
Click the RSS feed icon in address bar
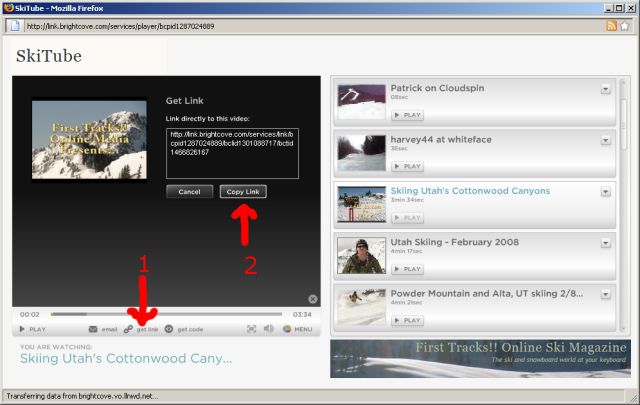[x=611, y=26]
